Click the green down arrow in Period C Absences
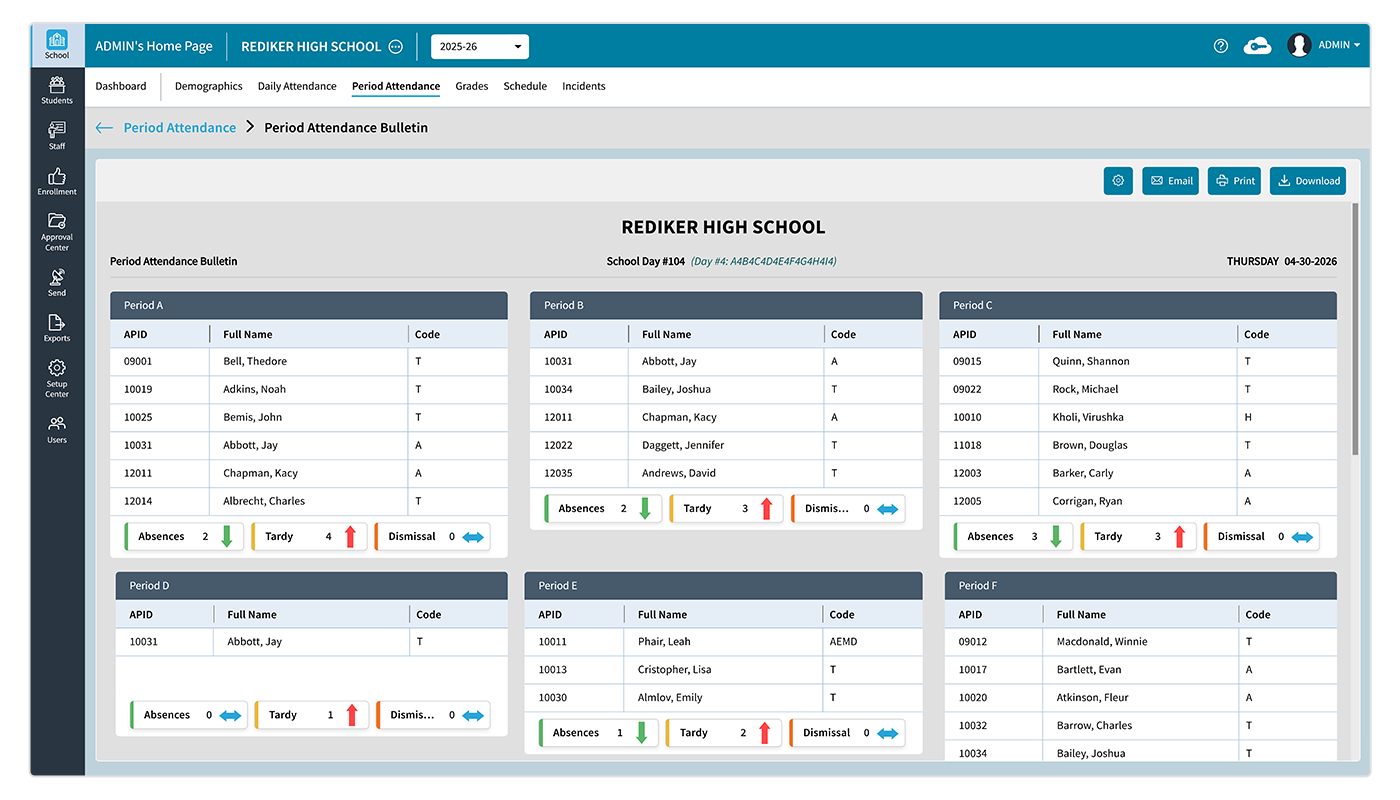The width and height of the screenshot is (1400, 800). pos(1055,537)
